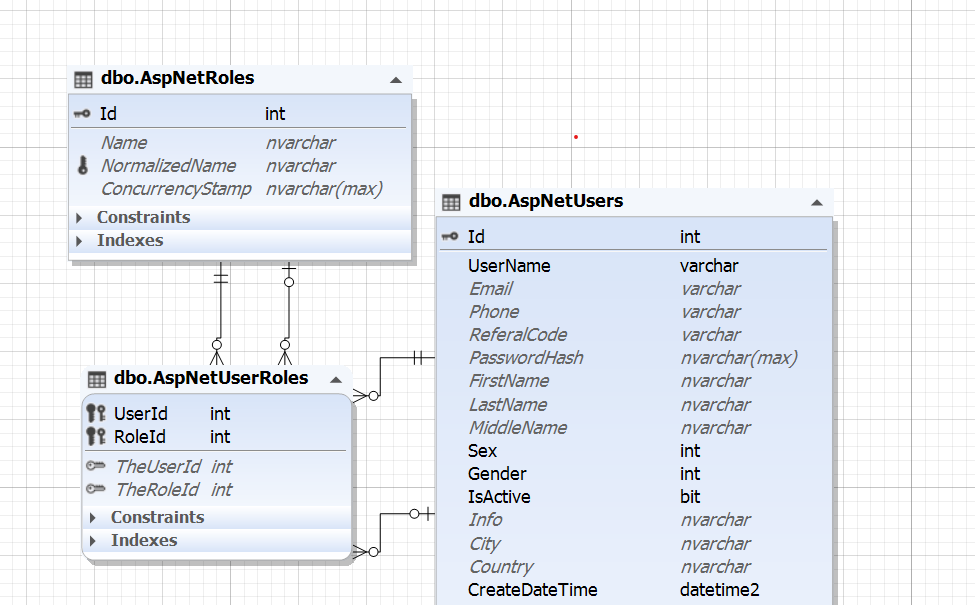Click the nvarchar(max) type of PasswordHash

click(x=739, y=358)
